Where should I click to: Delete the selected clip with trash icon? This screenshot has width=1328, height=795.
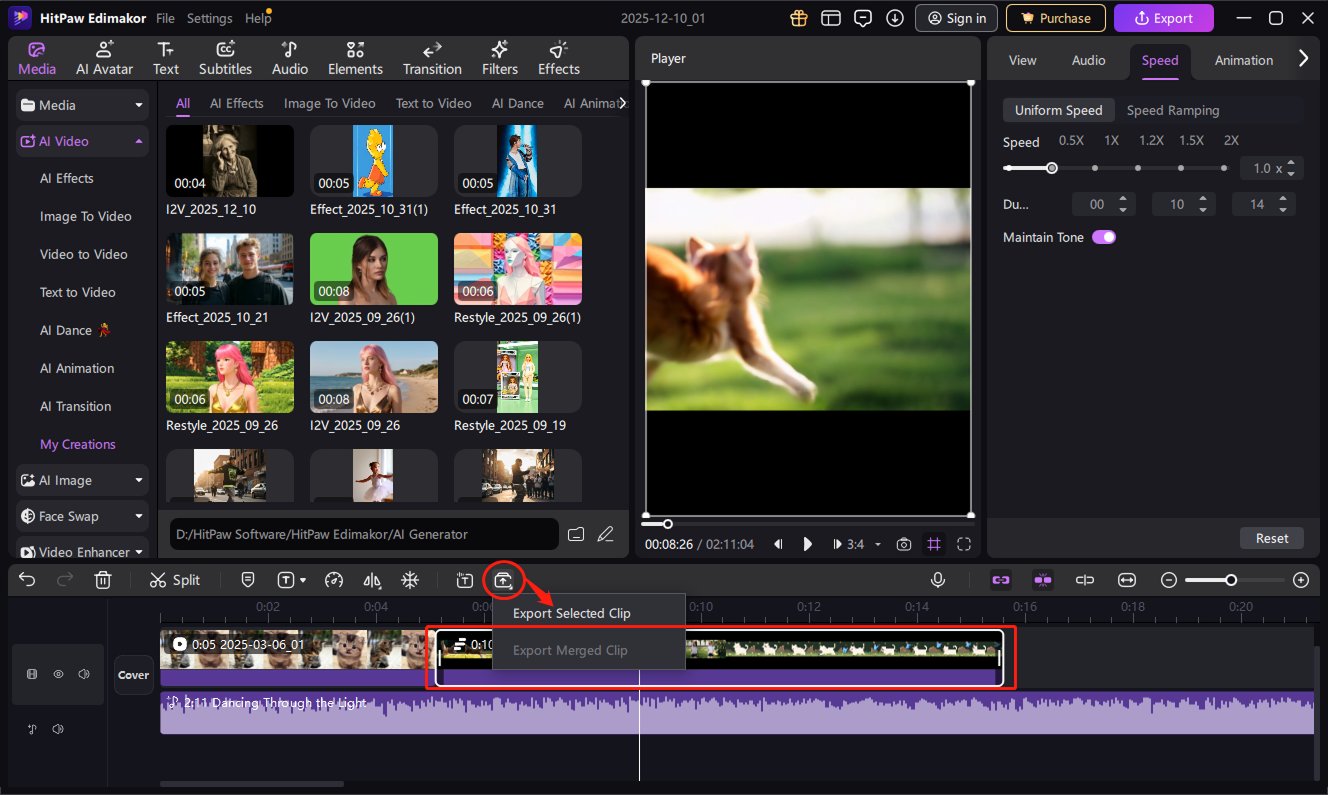103,580
